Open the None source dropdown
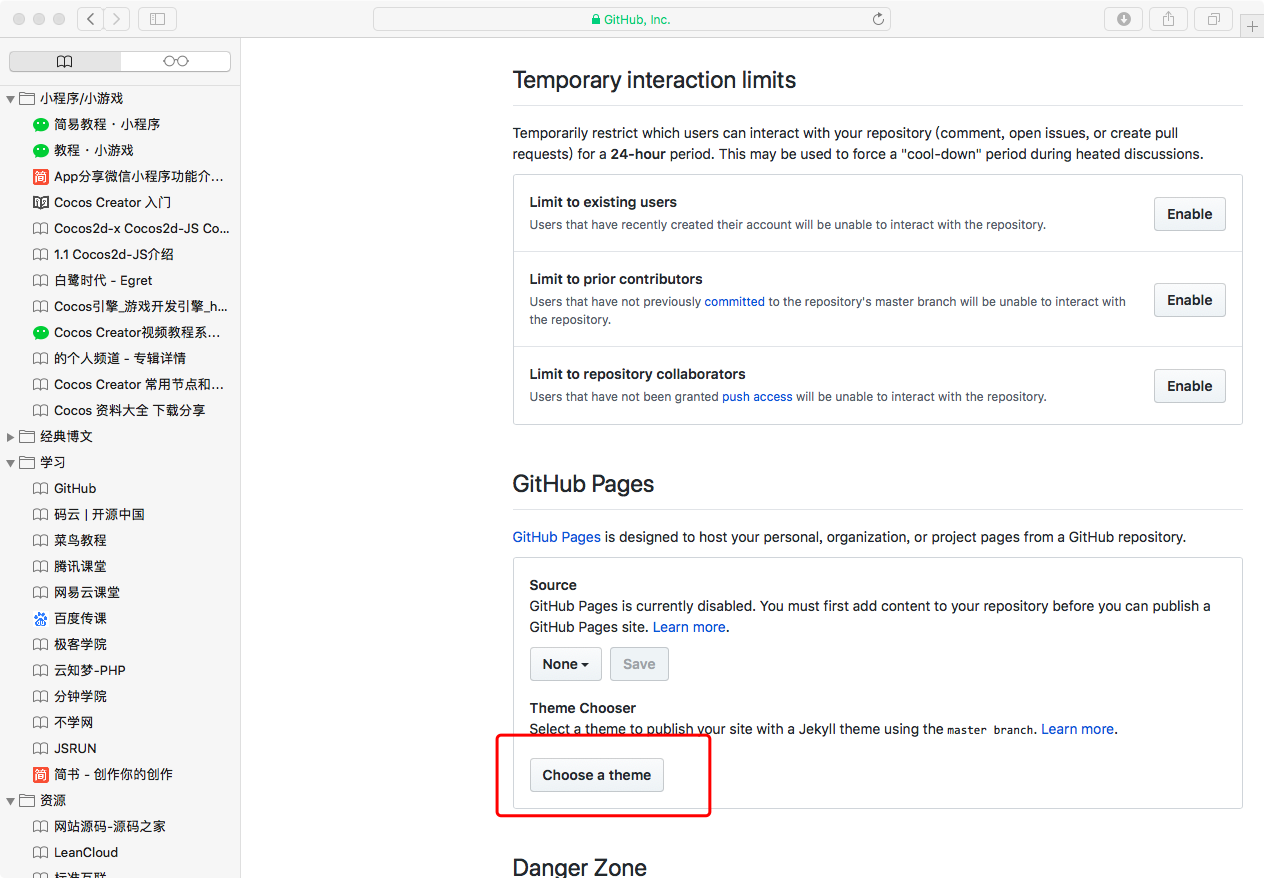This screenshot has width=1264, height=878. pos(565,664)
